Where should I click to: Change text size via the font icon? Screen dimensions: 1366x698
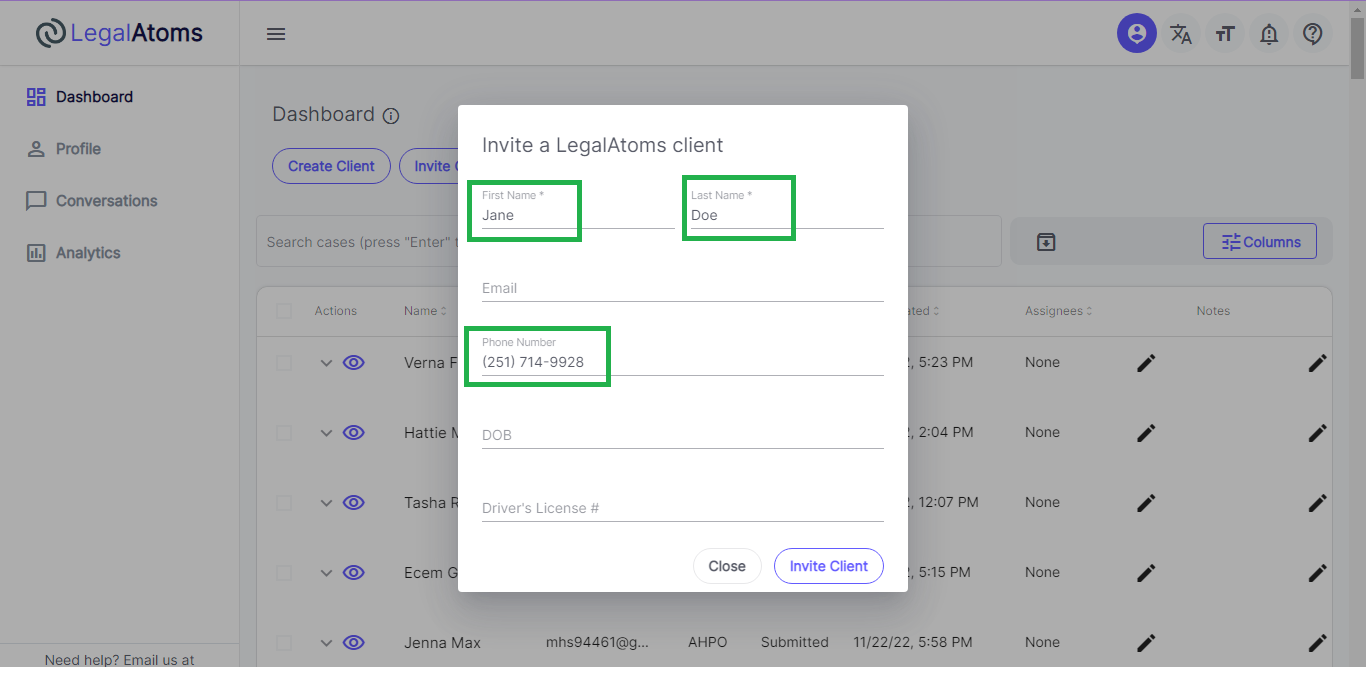coord(1225,34)
